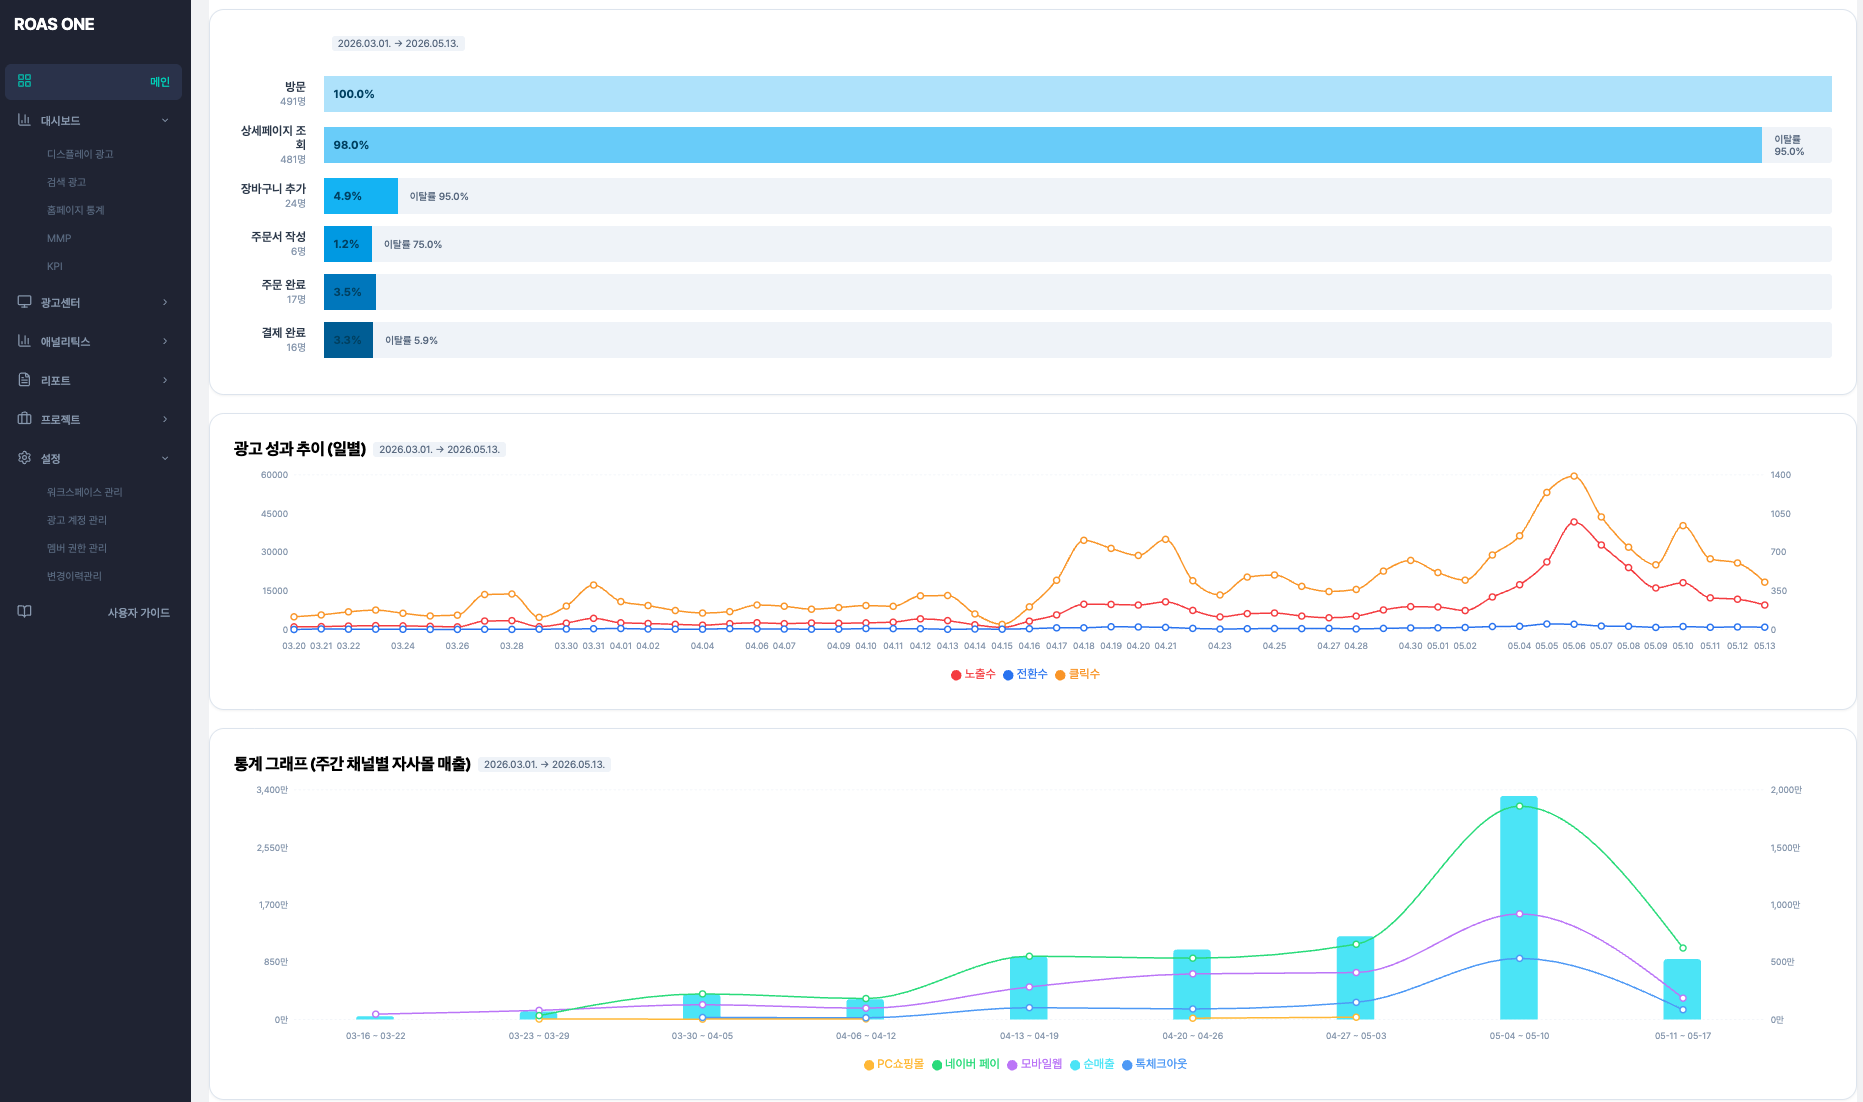
Task: Click the 주문서 작성 1.2% bar
Action: (347, 244)
